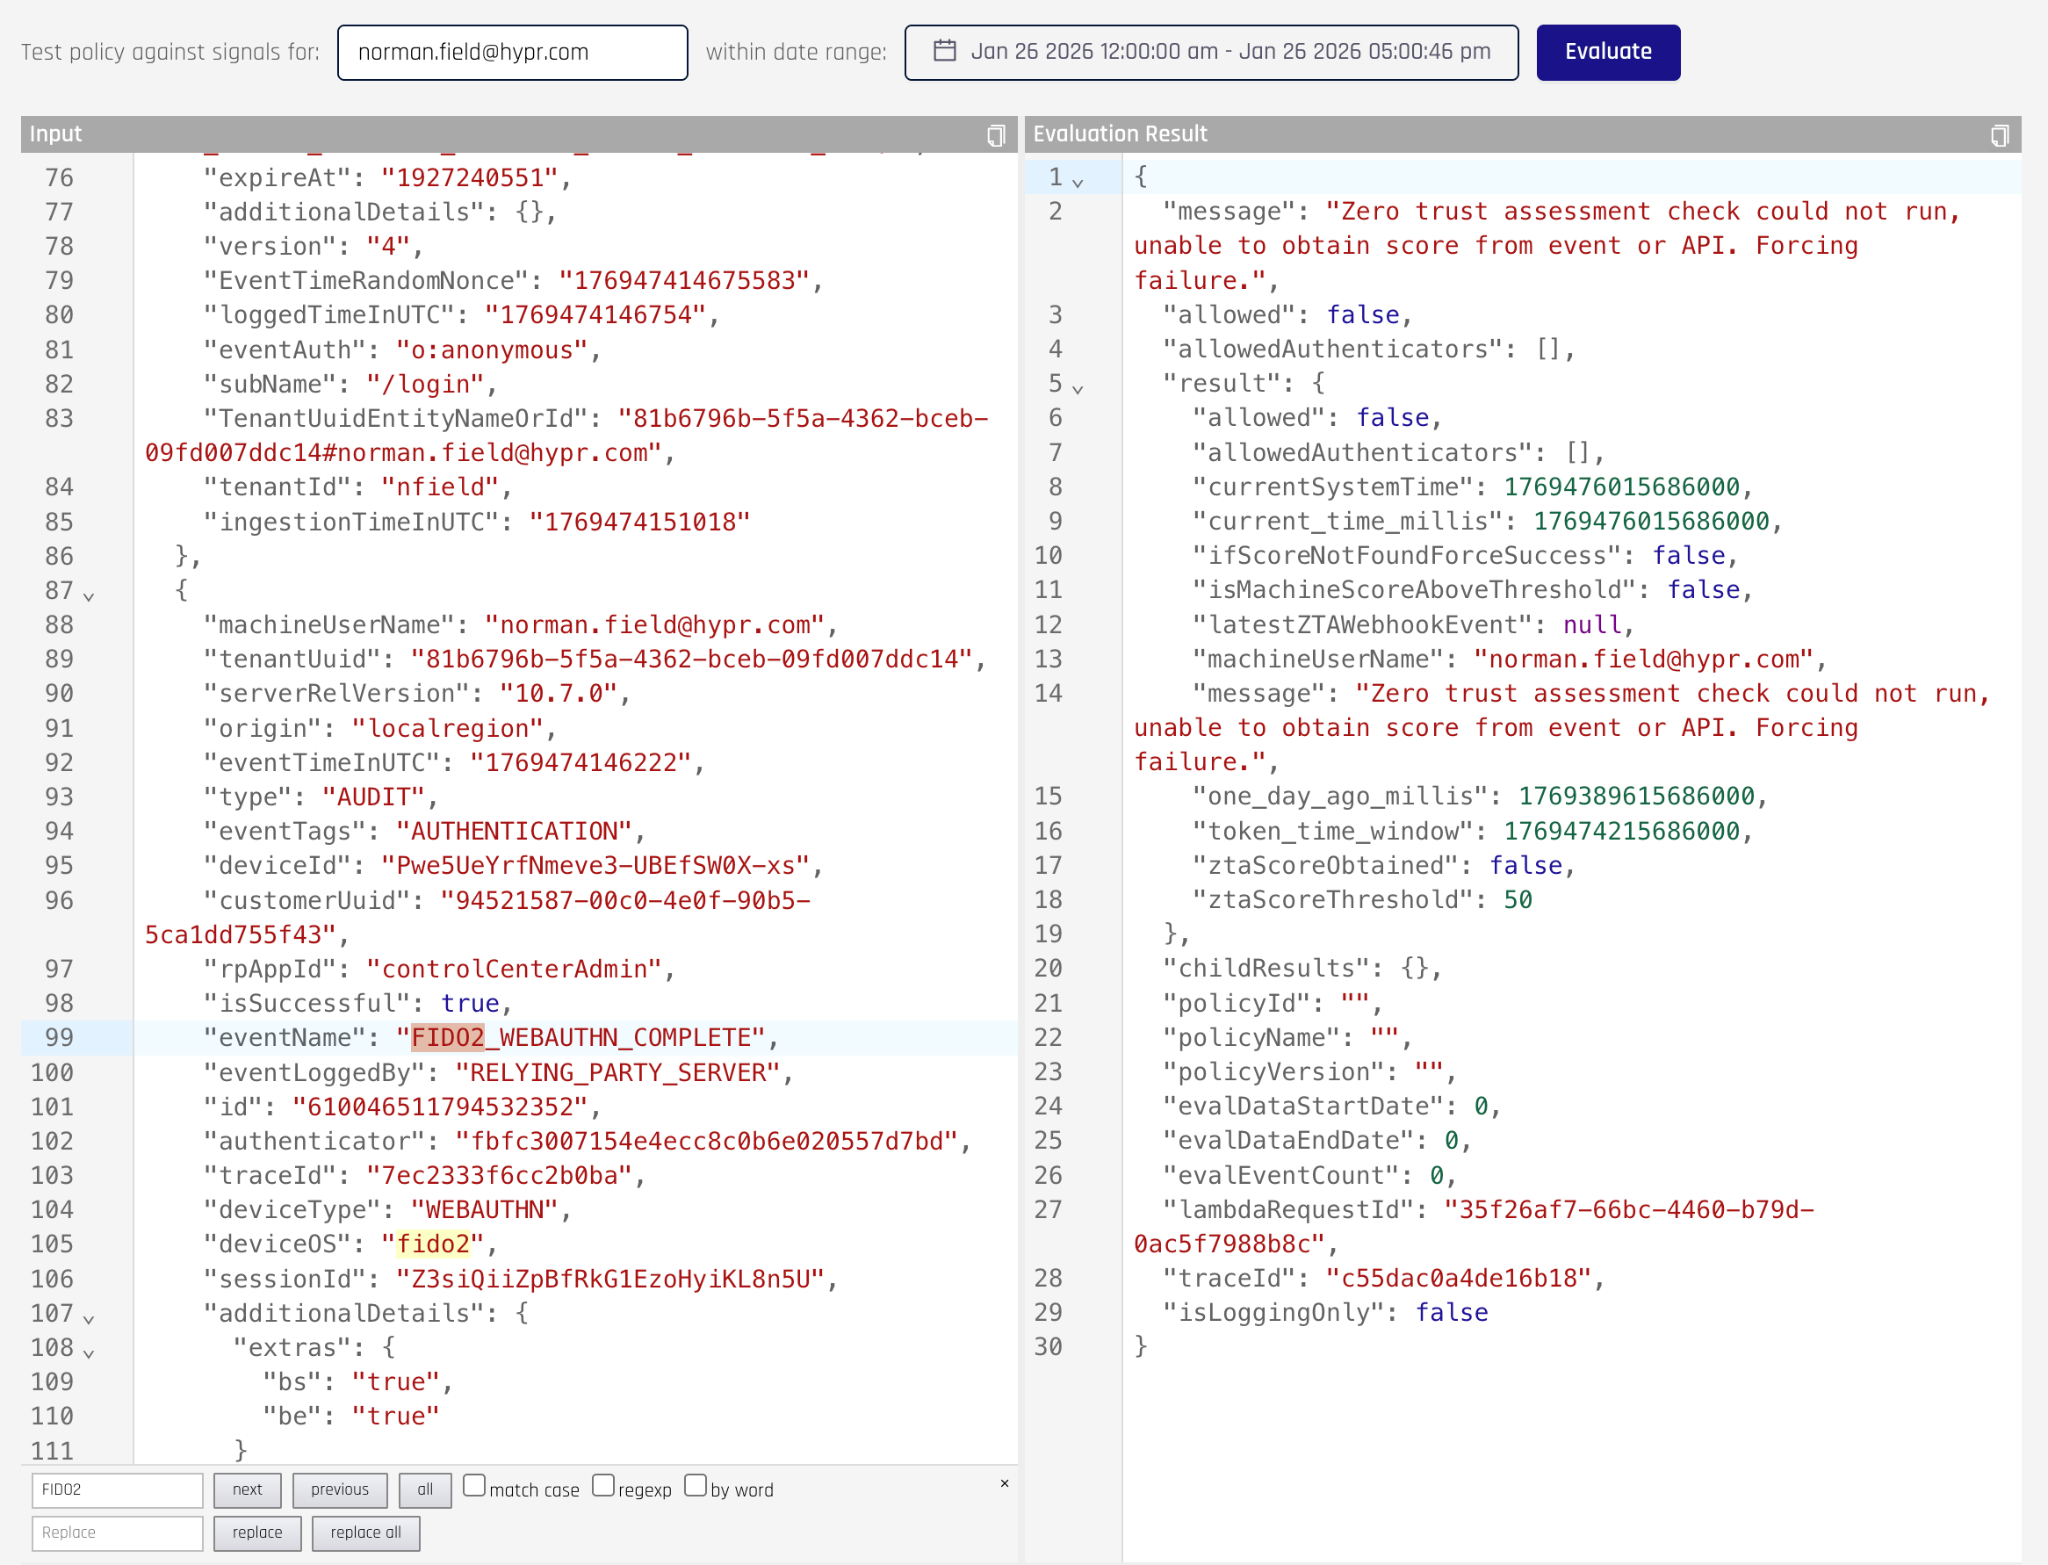Screen dimensions: 2048x1565
Task: Copy the Input panel contents
Action: [x=996, y=135]
